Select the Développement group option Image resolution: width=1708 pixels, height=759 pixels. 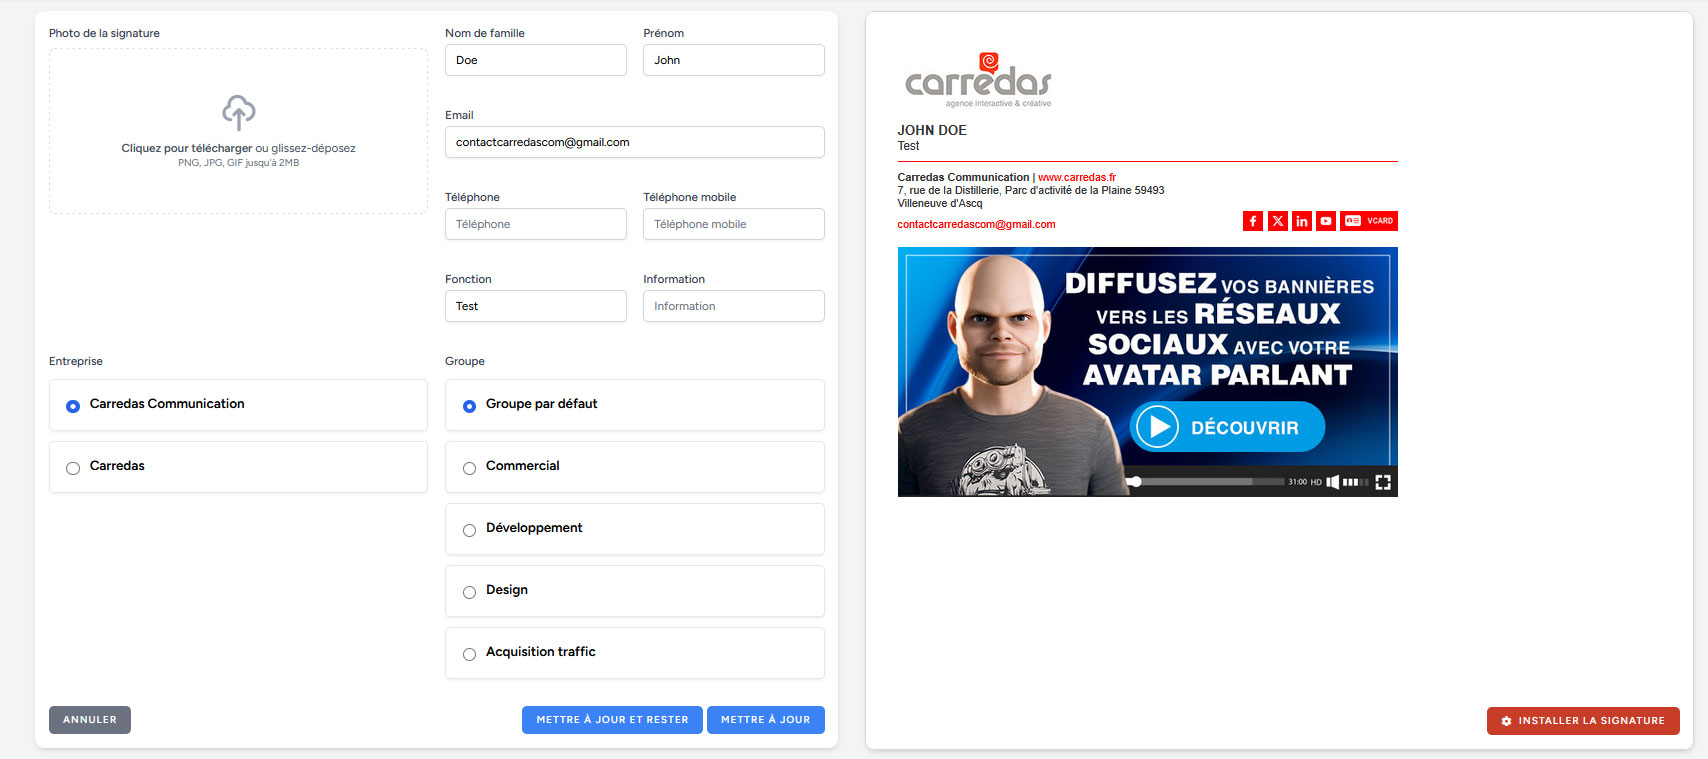tap(469, 530)
